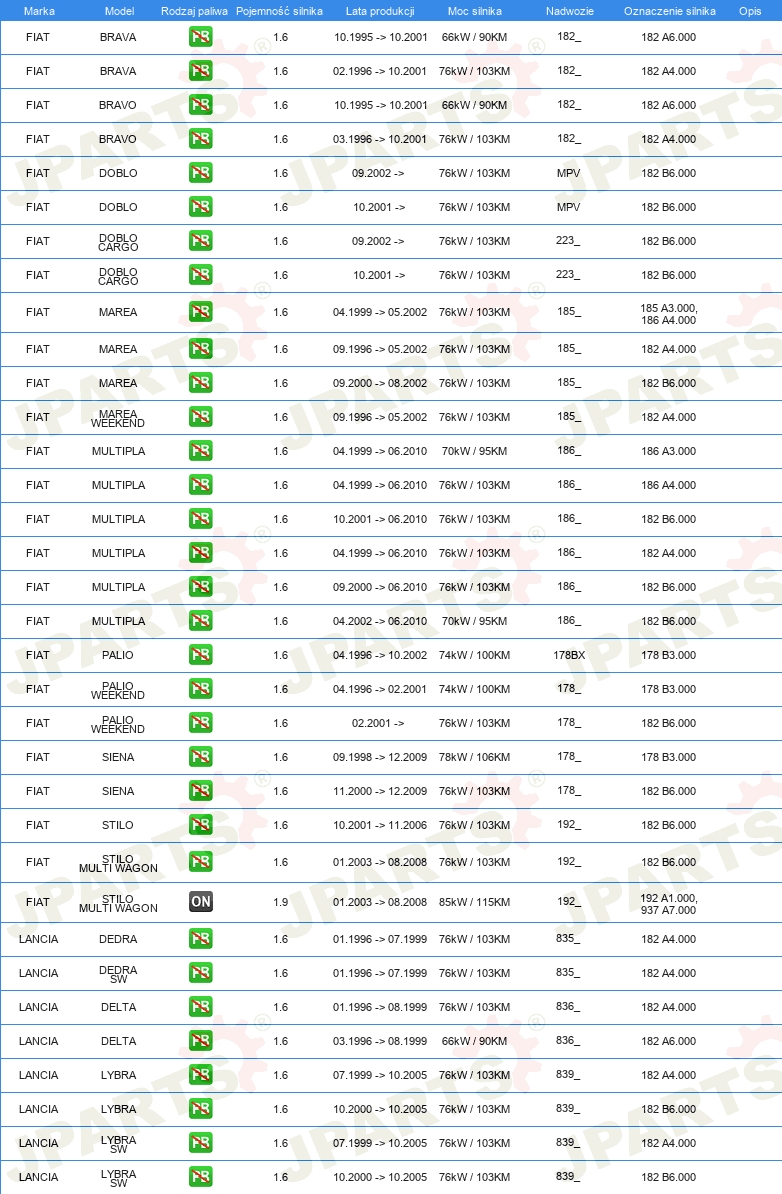Click the Lata produkcji column header
The image size is (782, 1194).
380,11
